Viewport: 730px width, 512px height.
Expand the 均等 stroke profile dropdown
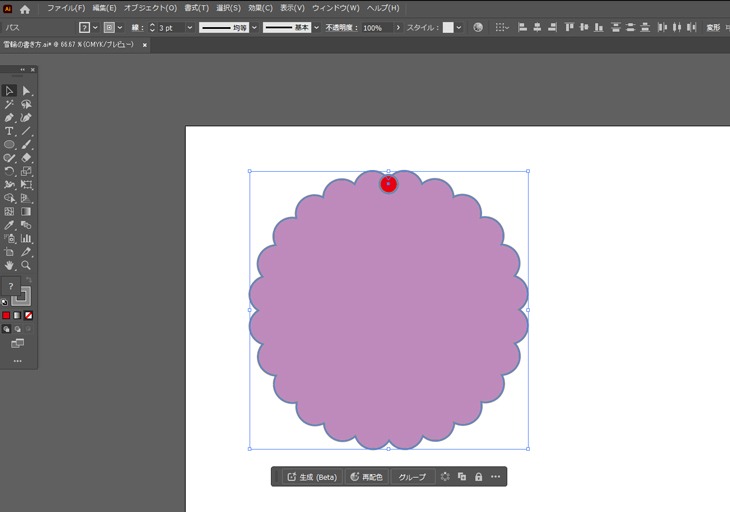pos(254,28)
